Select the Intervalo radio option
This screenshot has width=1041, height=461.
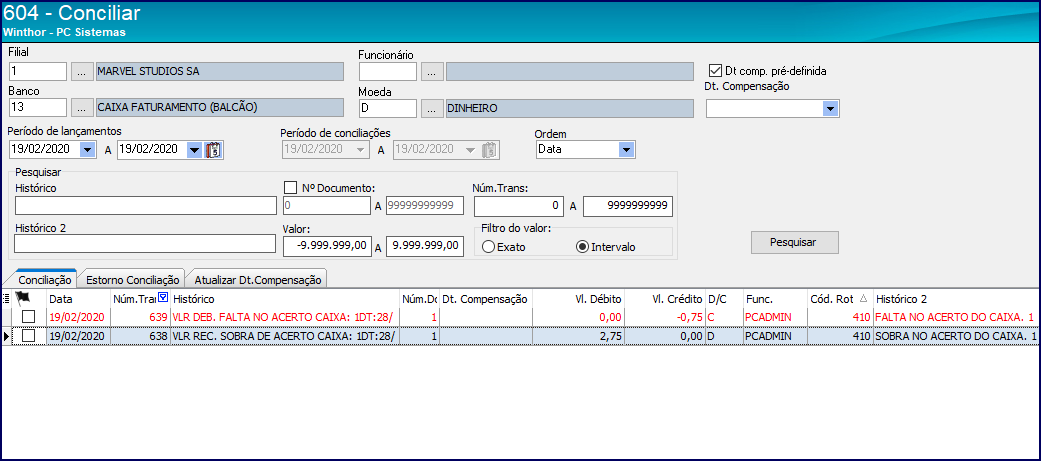point(582,247)
